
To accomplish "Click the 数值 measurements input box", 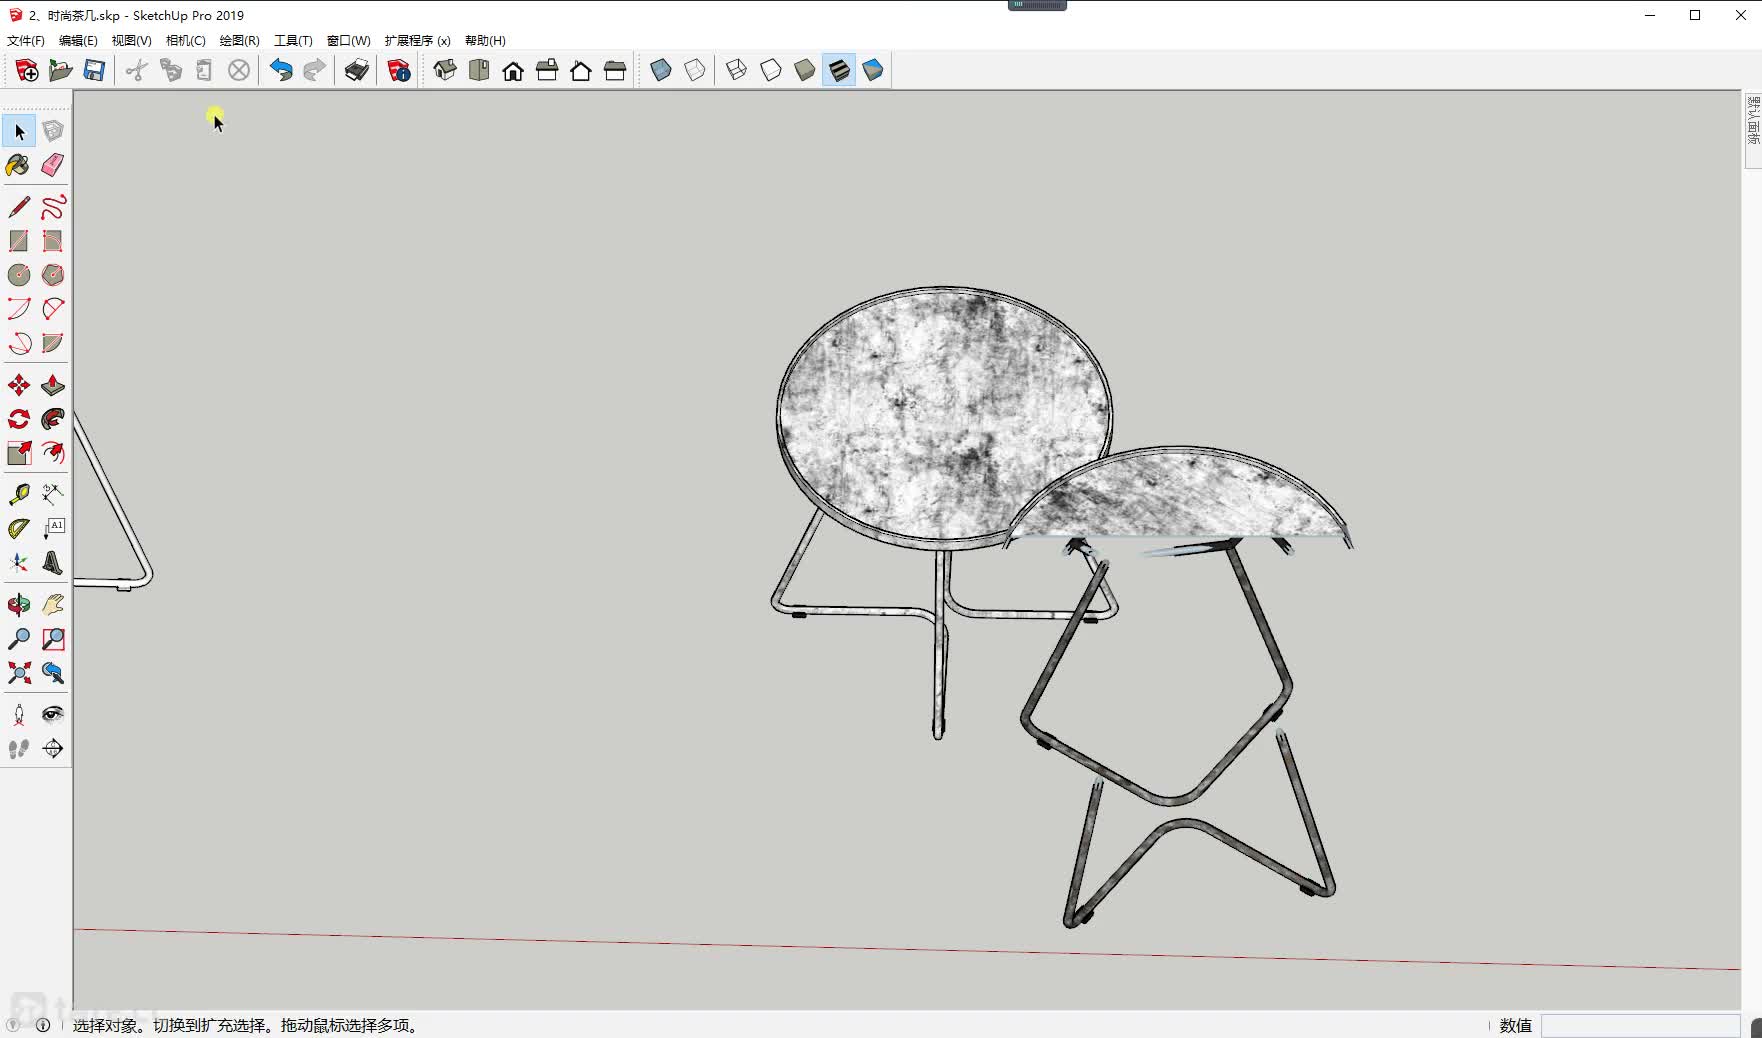I will click(x=1640, y=1026).
